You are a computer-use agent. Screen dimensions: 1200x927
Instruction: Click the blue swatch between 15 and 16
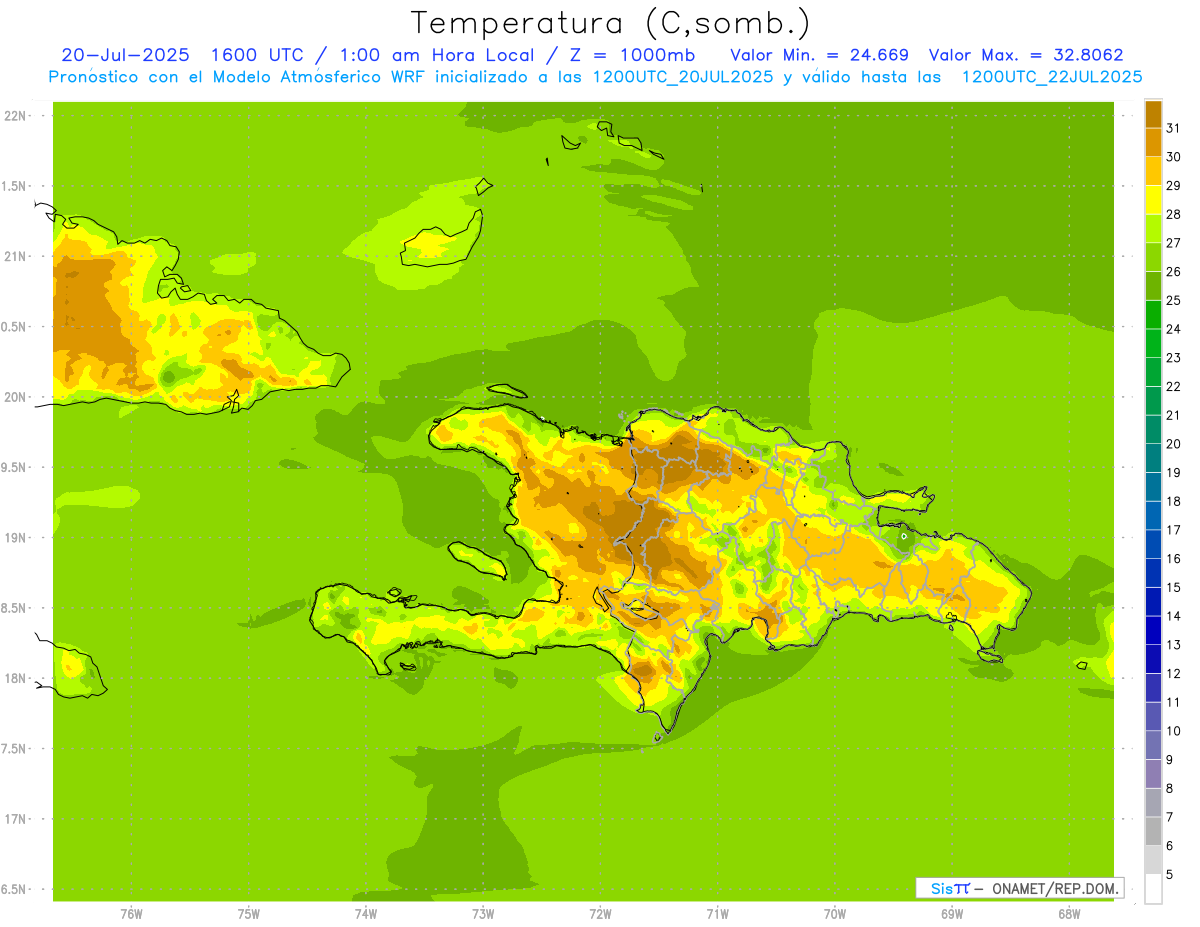pyautogui.click(x=1153, y=573)
